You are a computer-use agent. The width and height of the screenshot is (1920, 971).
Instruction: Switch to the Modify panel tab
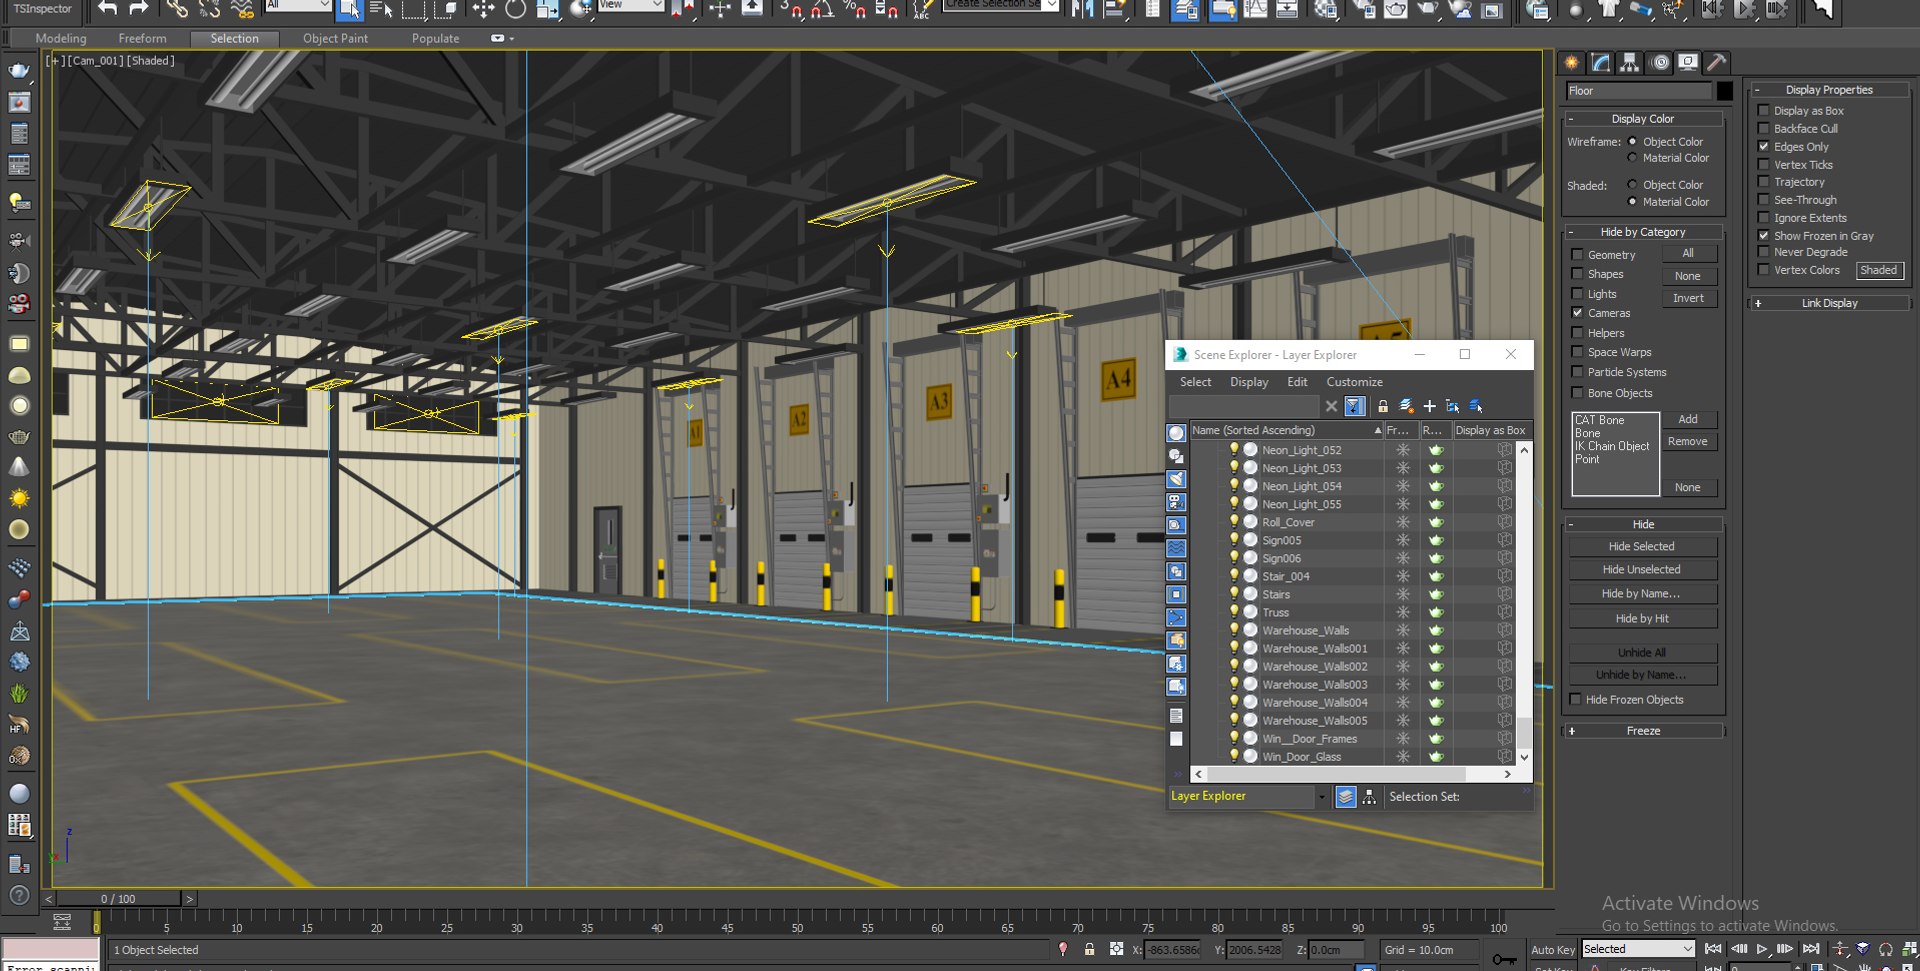pyautogui.click(x=1601, y=62)
